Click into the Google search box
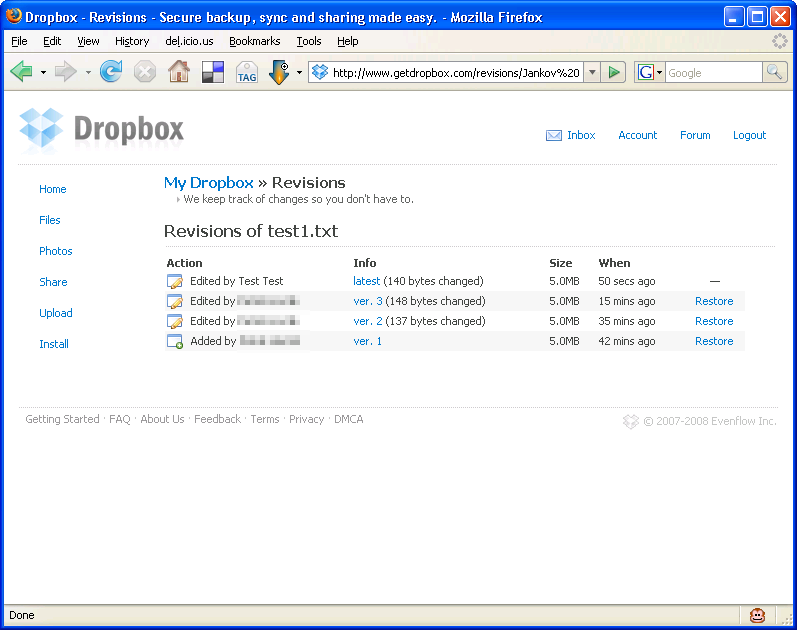Image resolution: width=797 pixels, height=630 pixels. point(714,73)
